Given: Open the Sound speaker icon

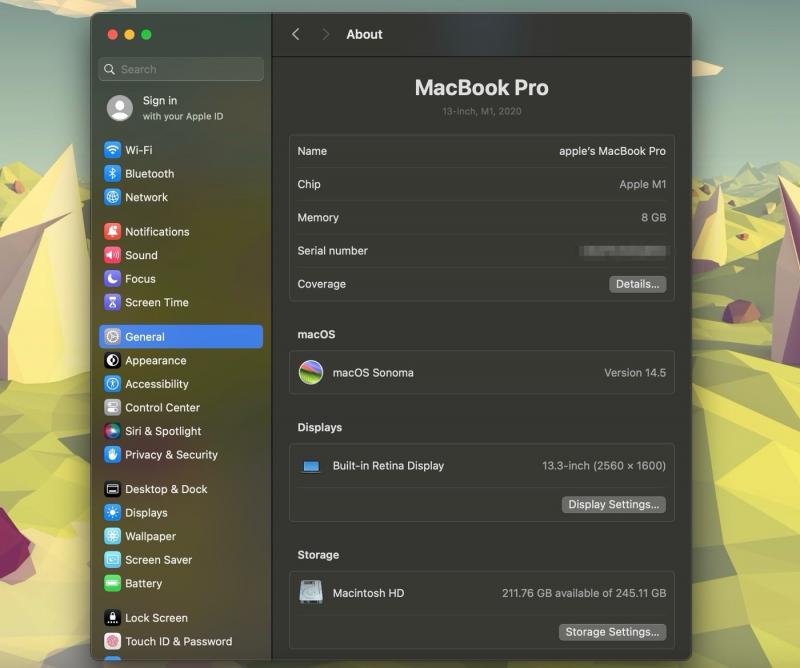Looking at the screenshot, I should [x=112, y=255].
